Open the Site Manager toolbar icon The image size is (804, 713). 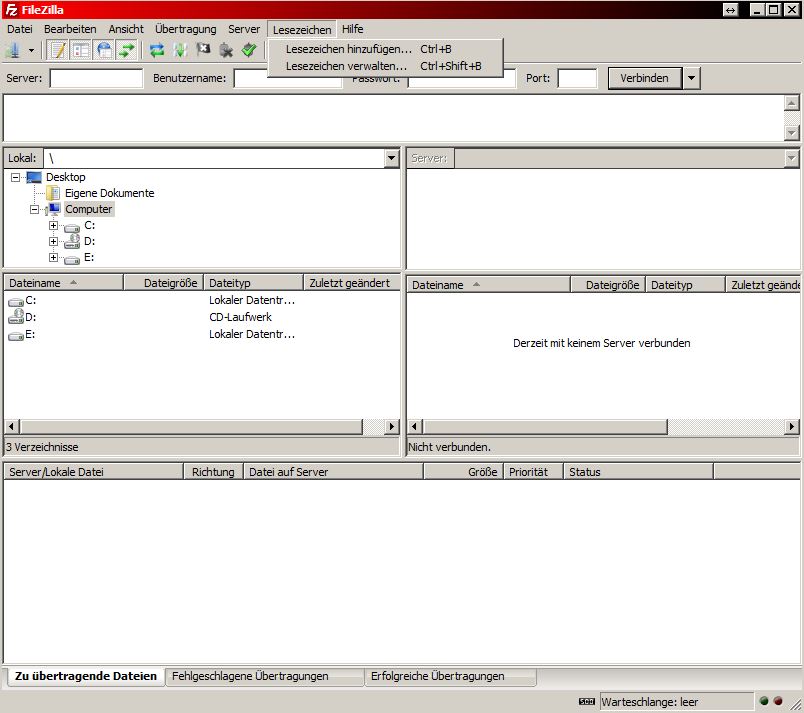13,50
